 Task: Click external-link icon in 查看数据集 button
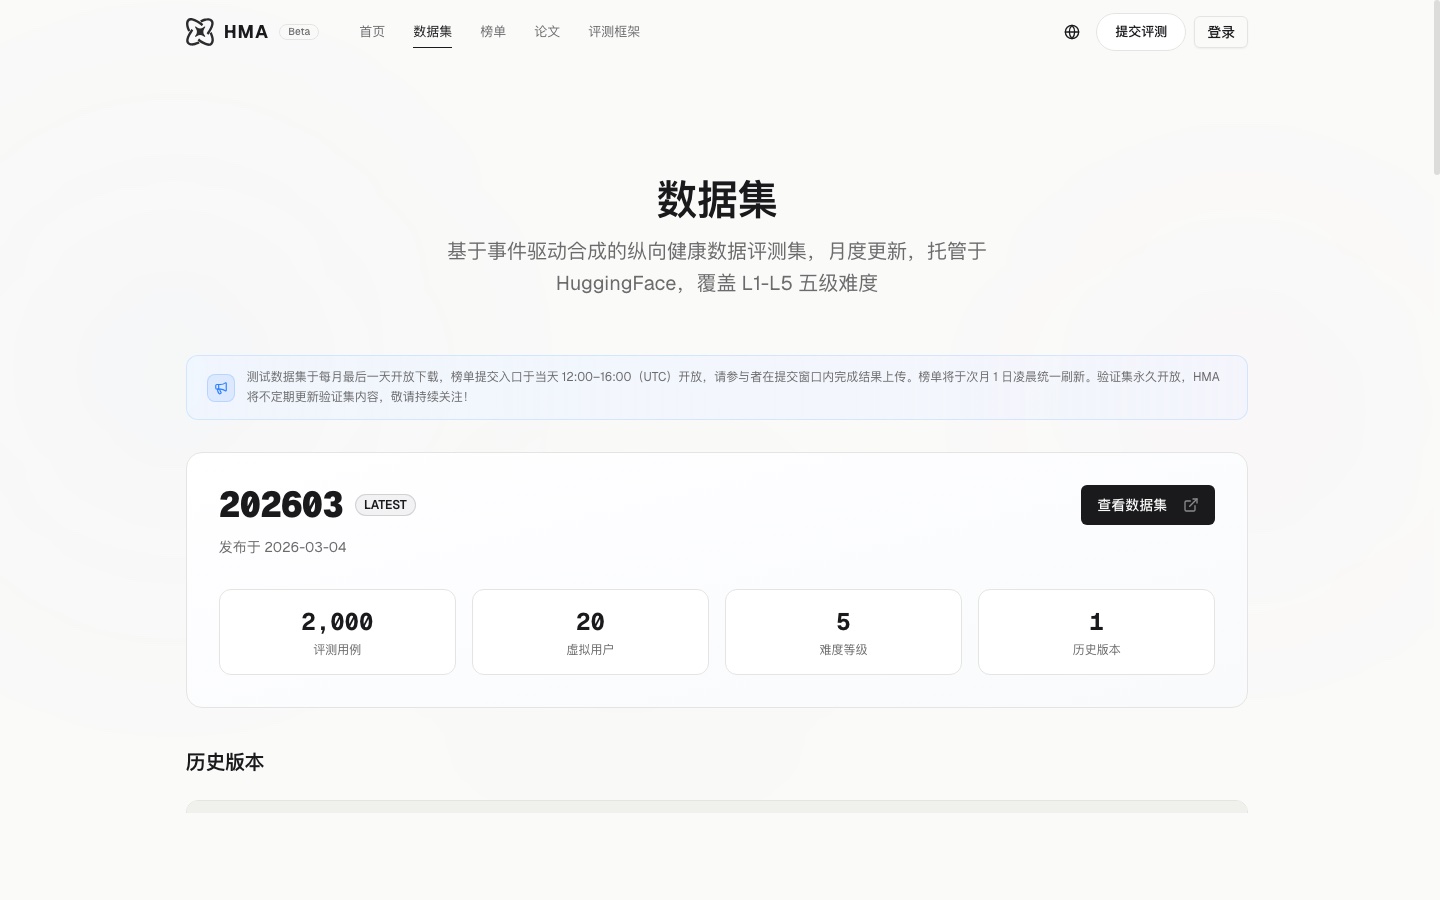click(x=1190, y=505)
